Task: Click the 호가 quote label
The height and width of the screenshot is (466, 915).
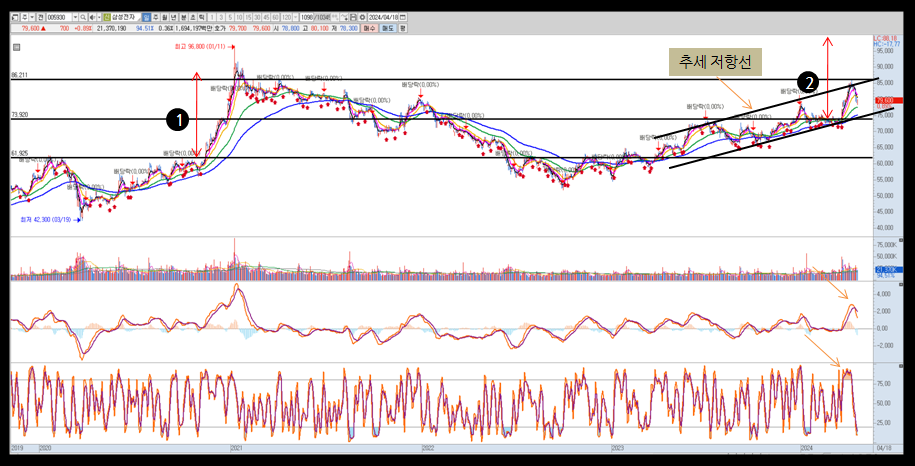Action: [220, 29]
